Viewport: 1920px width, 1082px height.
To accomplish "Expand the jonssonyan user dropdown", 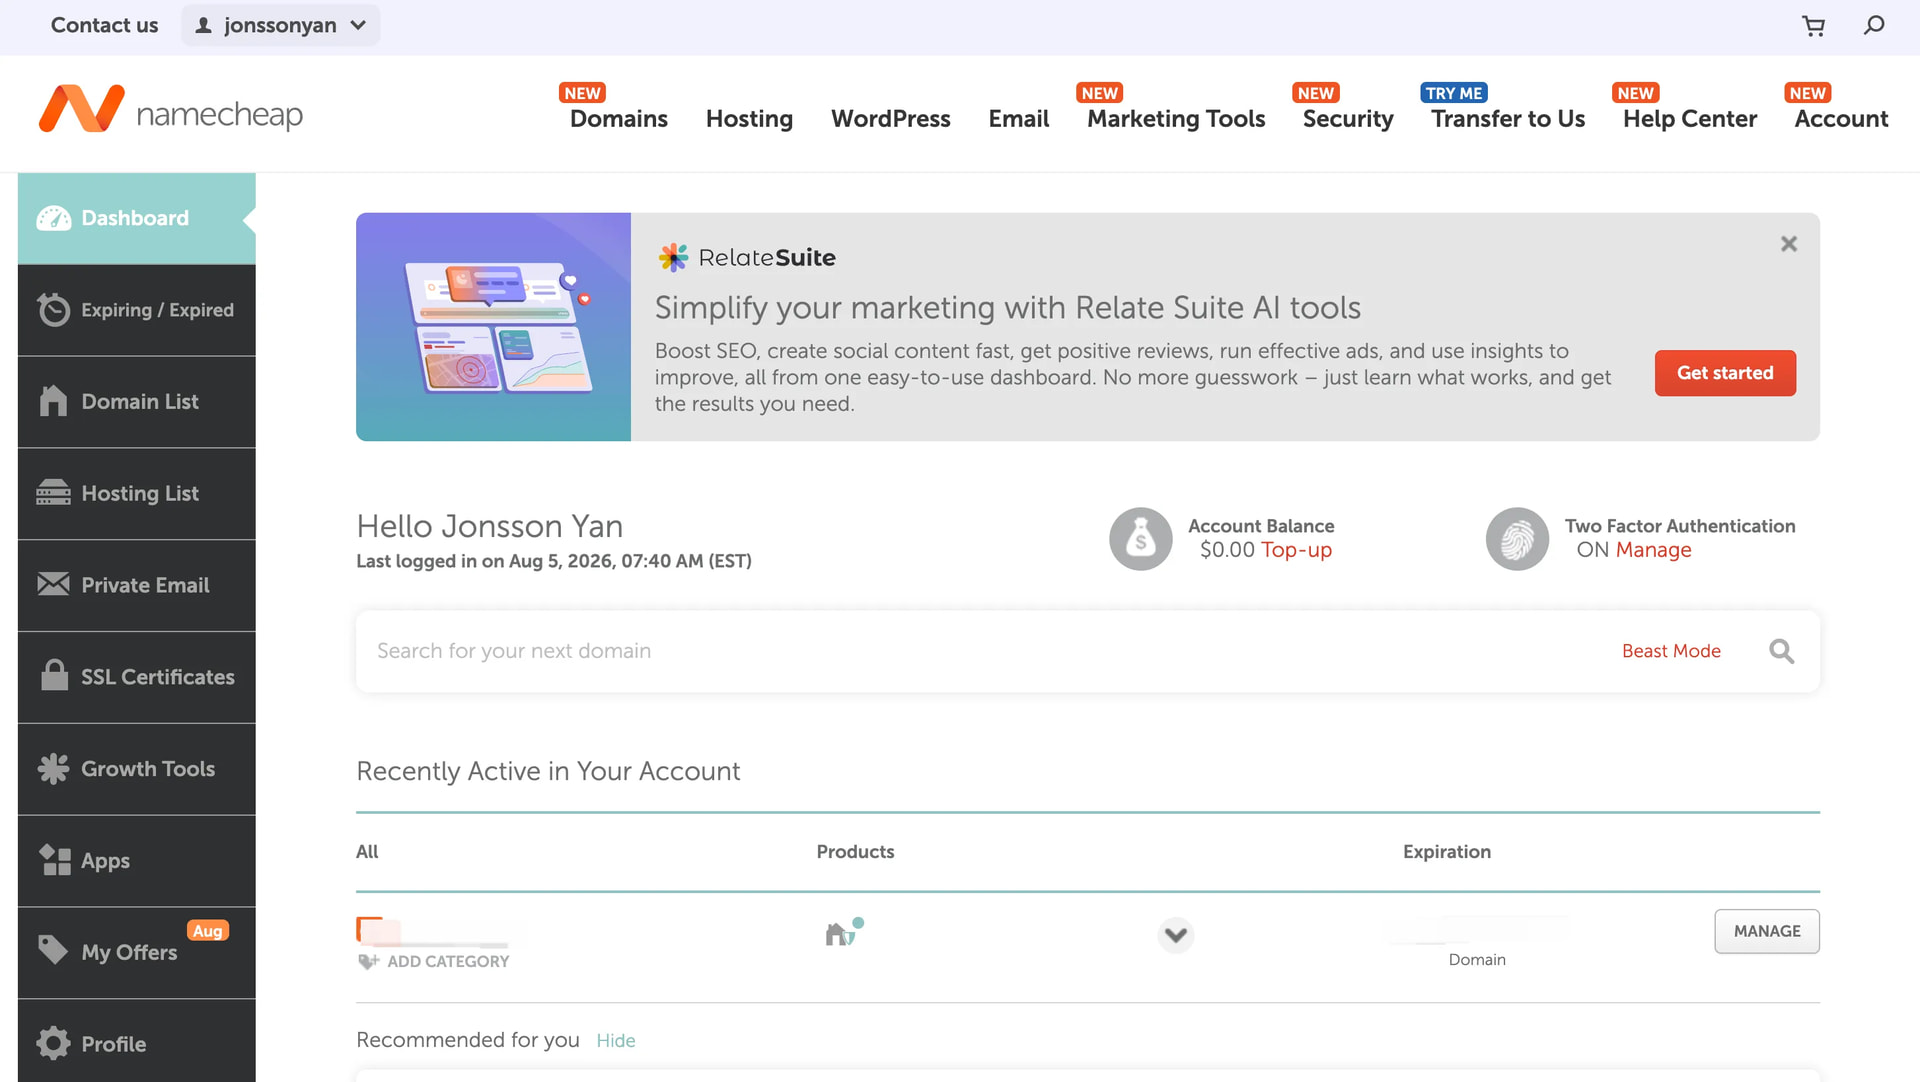I will [281, 25].
